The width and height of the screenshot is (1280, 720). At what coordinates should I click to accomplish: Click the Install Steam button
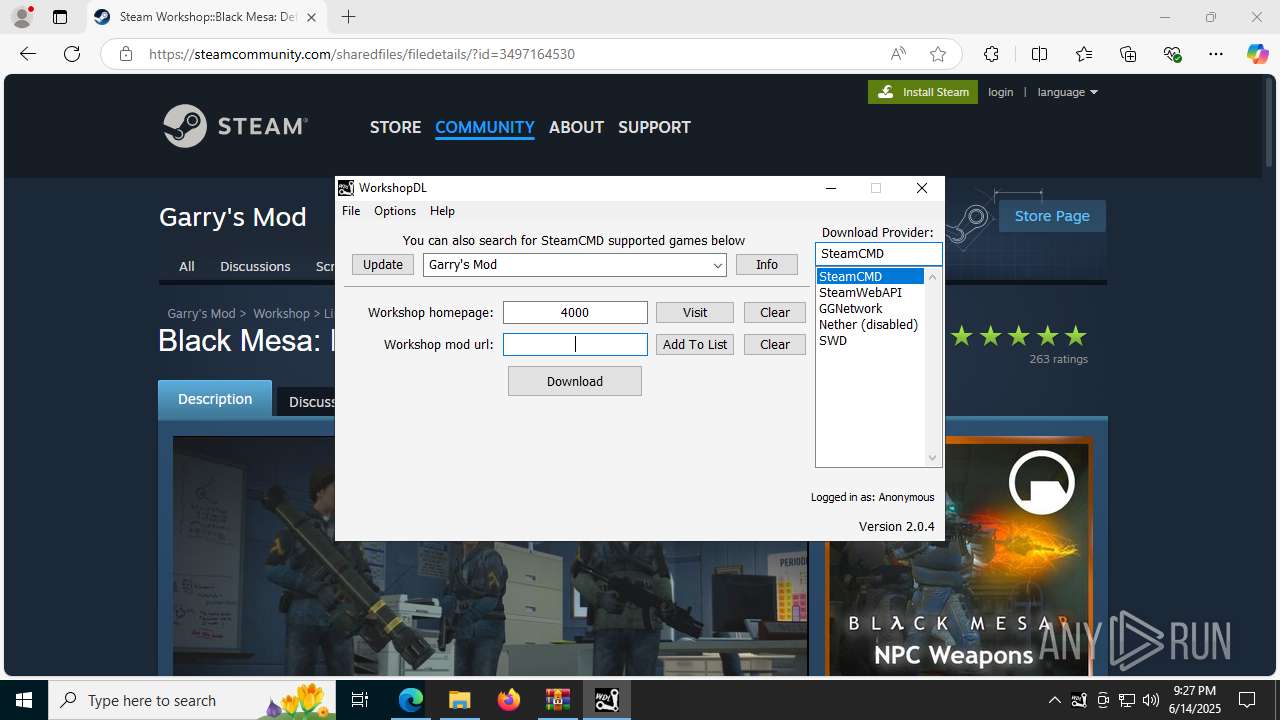pos(923,92)
